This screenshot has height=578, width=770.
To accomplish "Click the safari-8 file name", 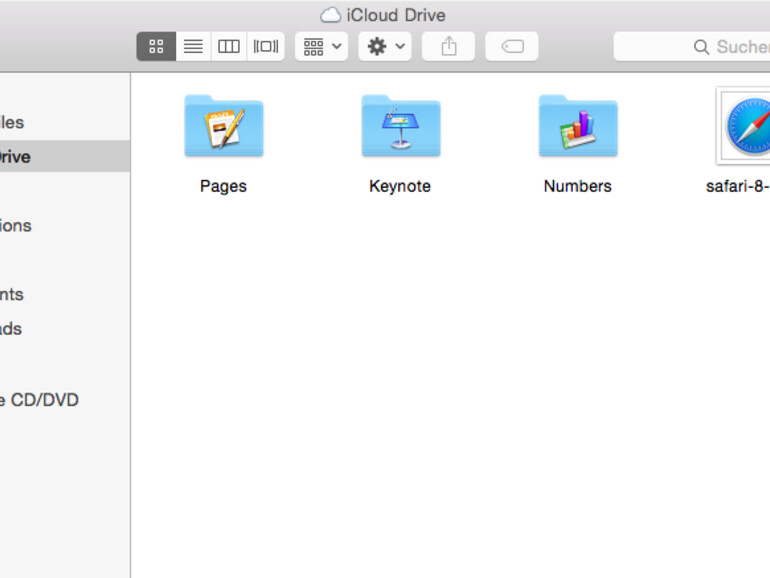I will point(738,187).
